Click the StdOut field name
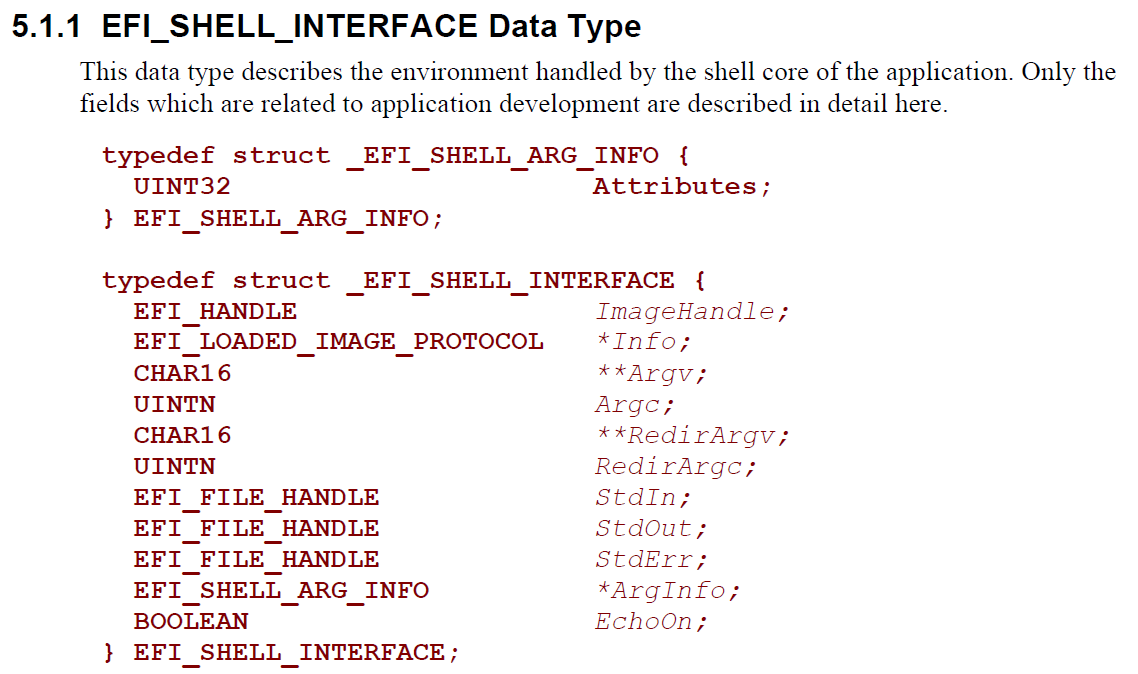Viewport: 1138px width, 674px height. (x=644, y=528)
